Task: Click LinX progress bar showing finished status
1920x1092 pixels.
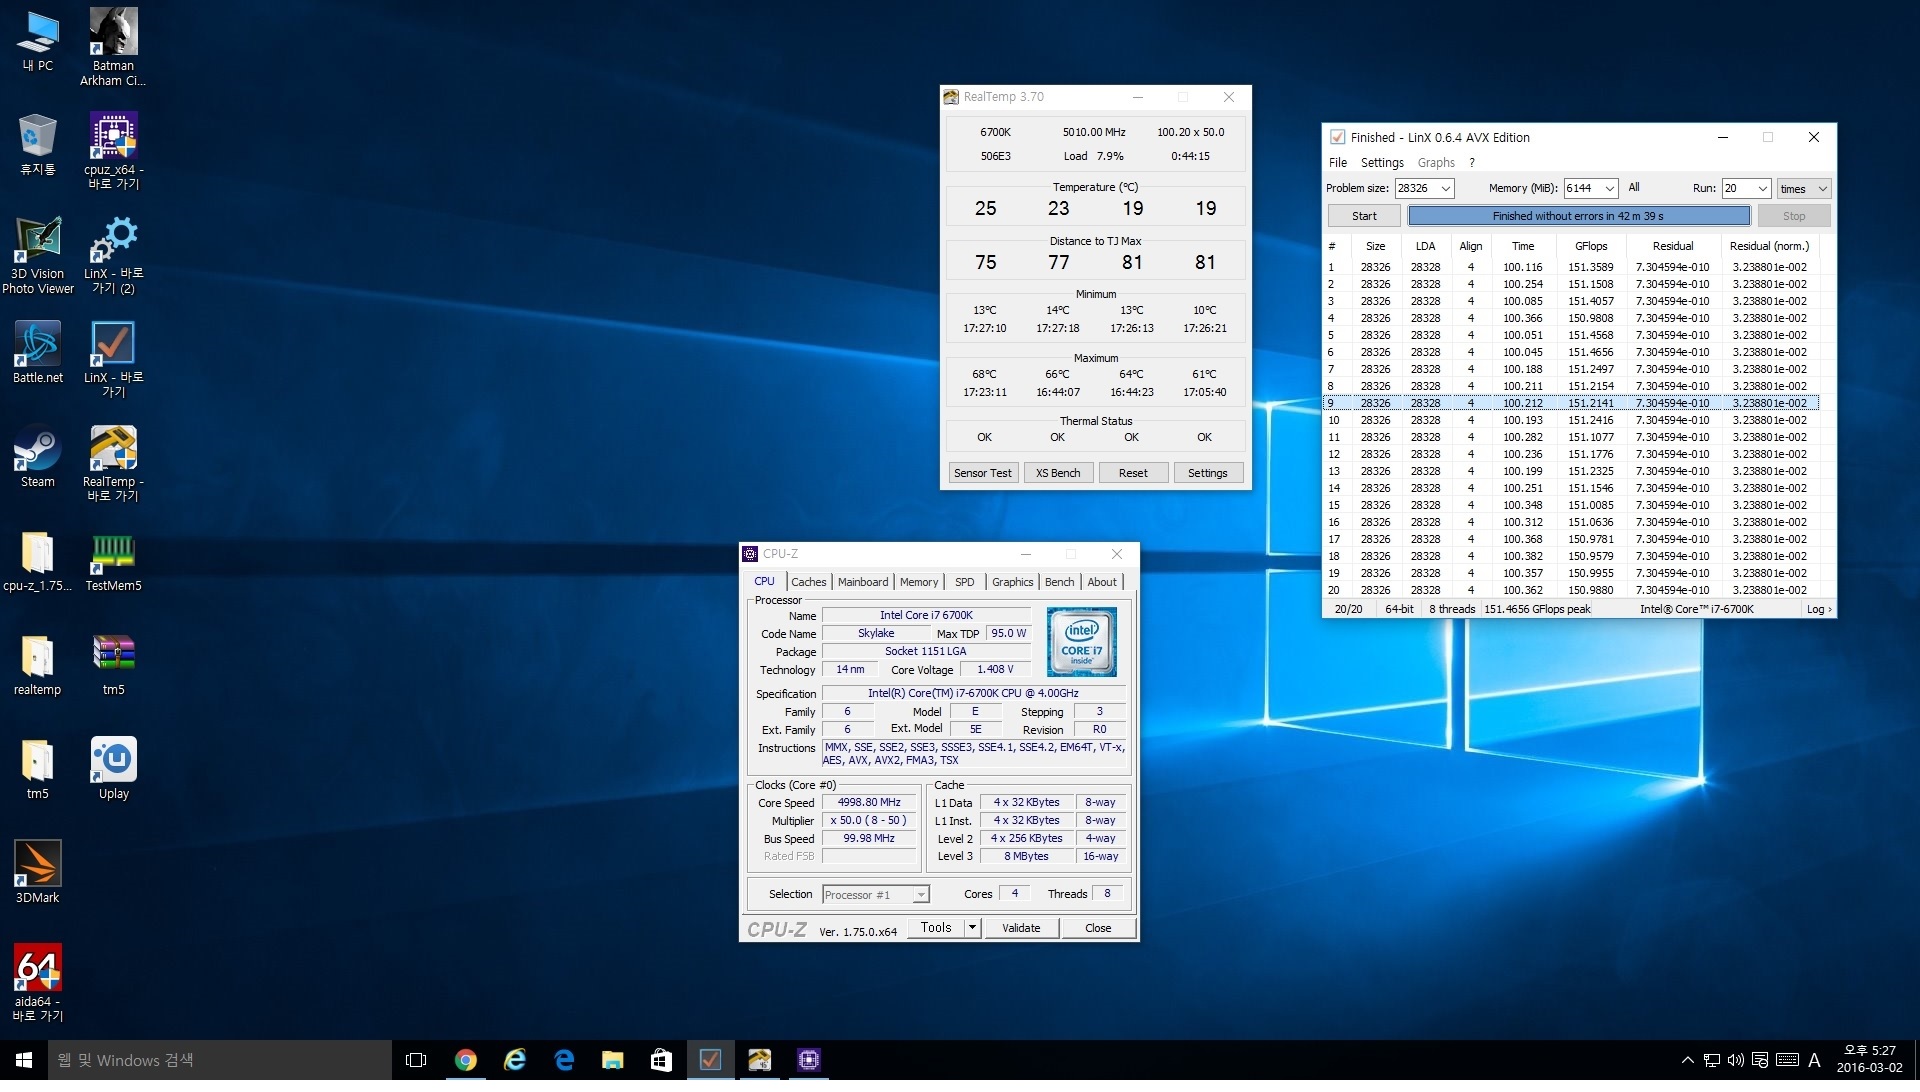Action: click(1578, 216)
